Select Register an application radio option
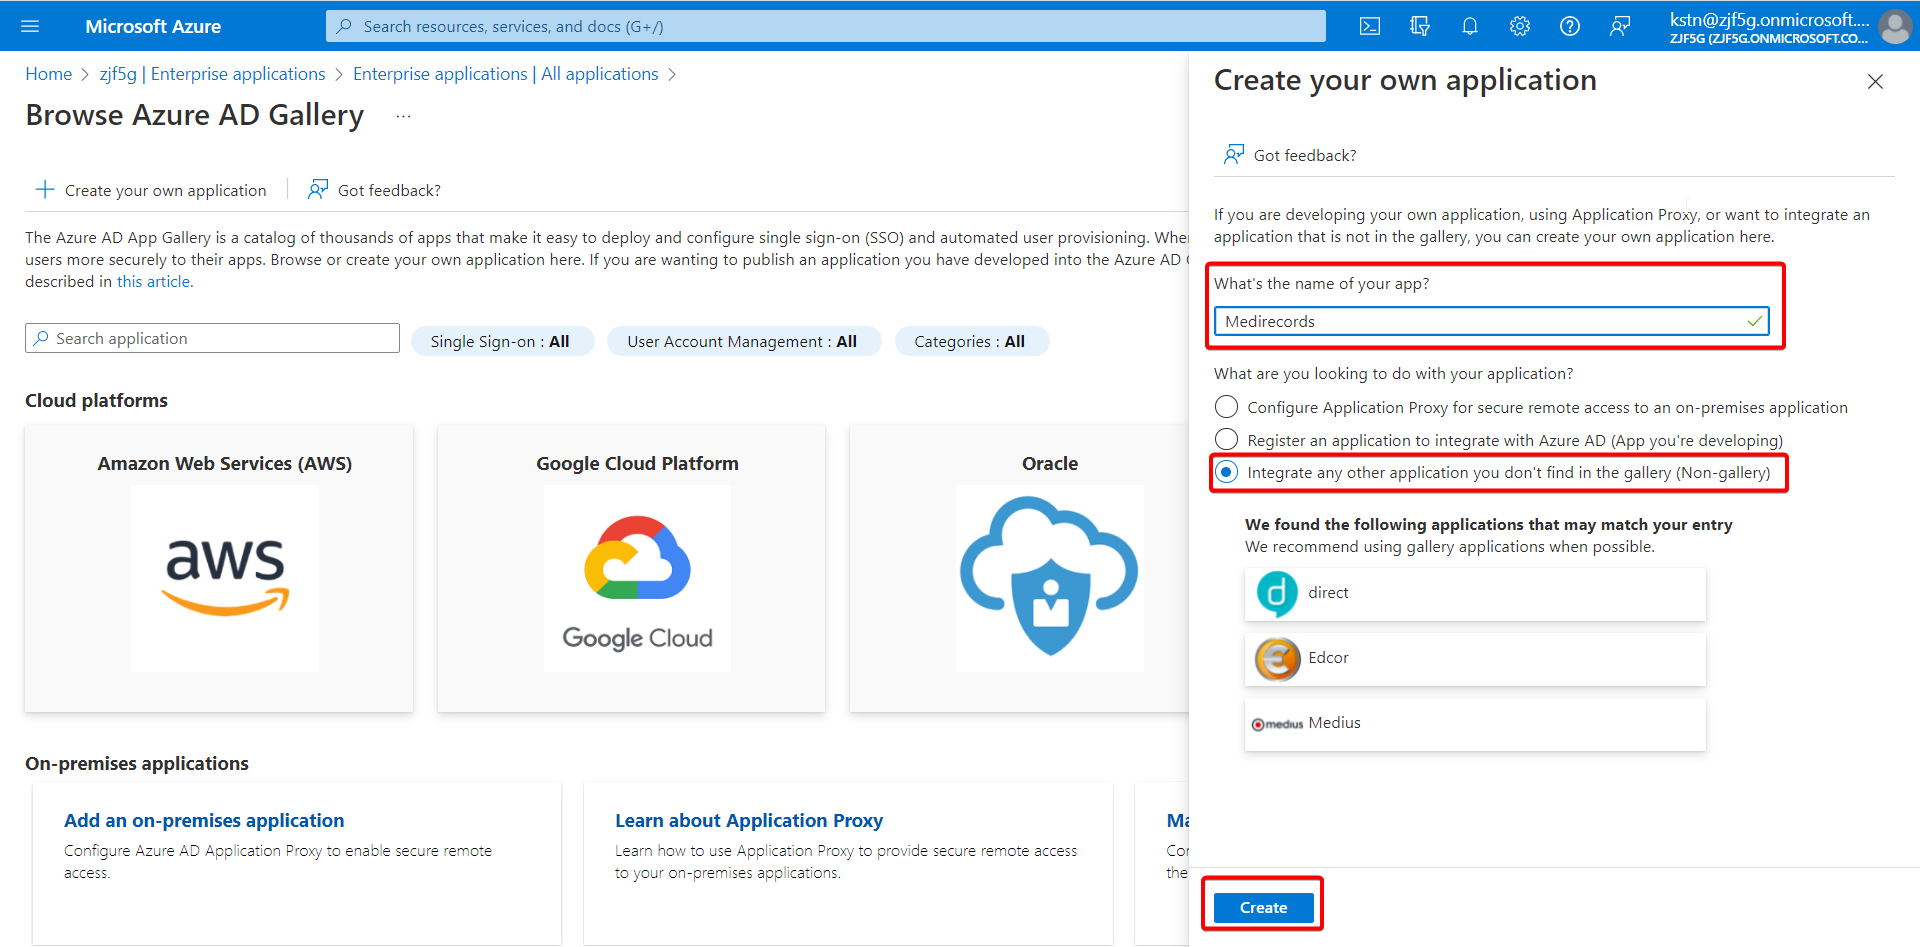Viewport: 1920px width, 947px height. (x=1226, y=440)
